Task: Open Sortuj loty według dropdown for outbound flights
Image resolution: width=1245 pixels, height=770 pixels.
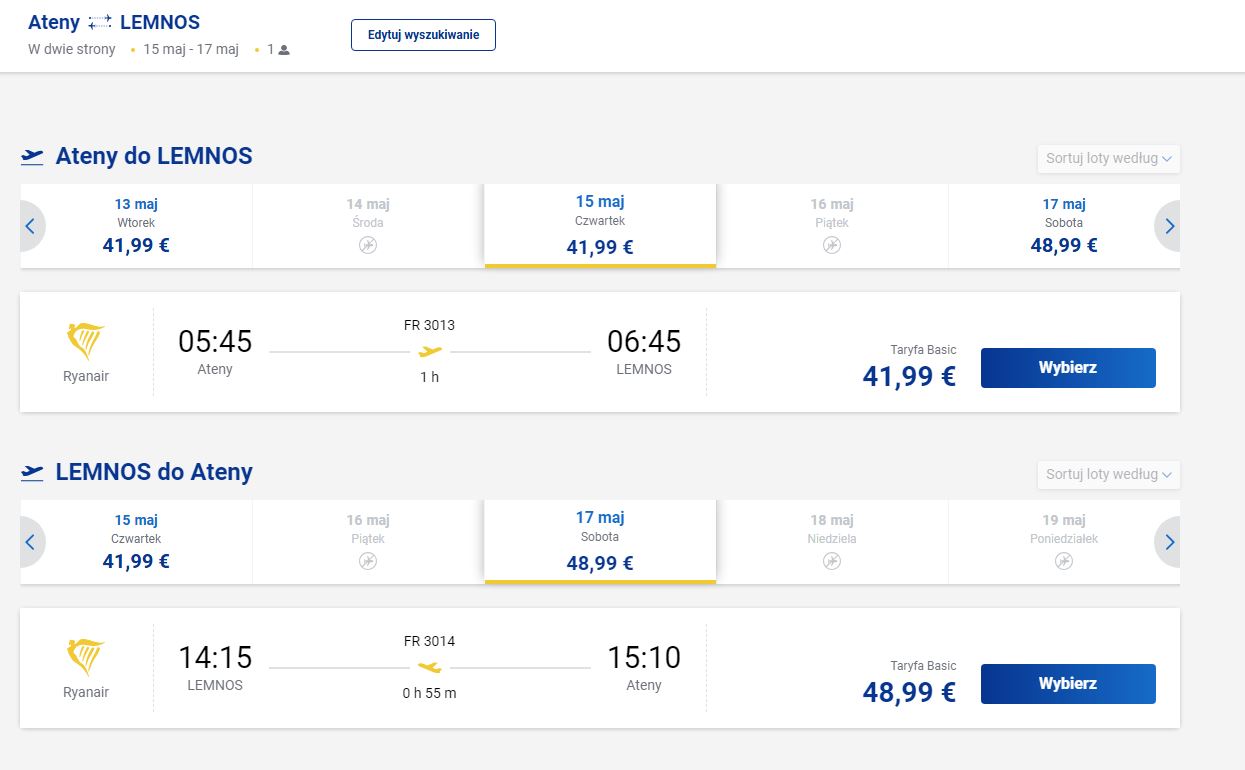Action: [x=1109, y=158]
